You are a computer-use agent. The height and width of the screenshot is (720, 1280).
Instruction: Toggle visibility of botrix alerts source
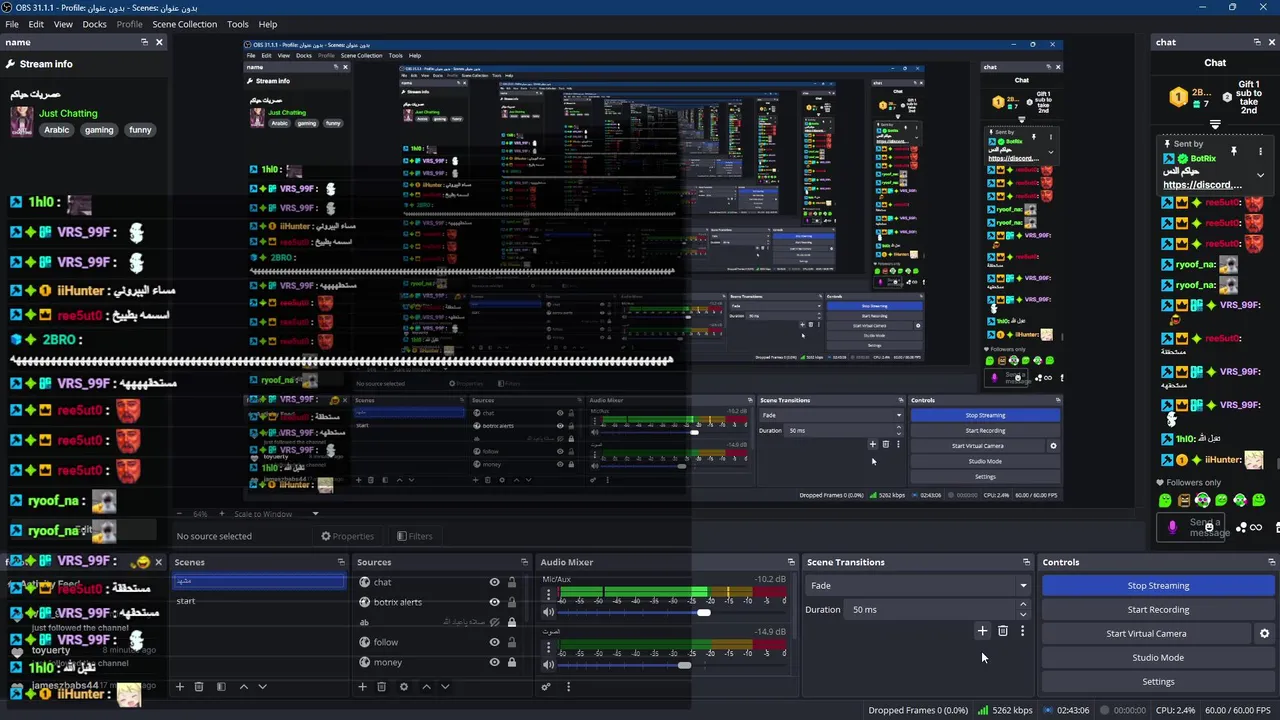(494, 602)
